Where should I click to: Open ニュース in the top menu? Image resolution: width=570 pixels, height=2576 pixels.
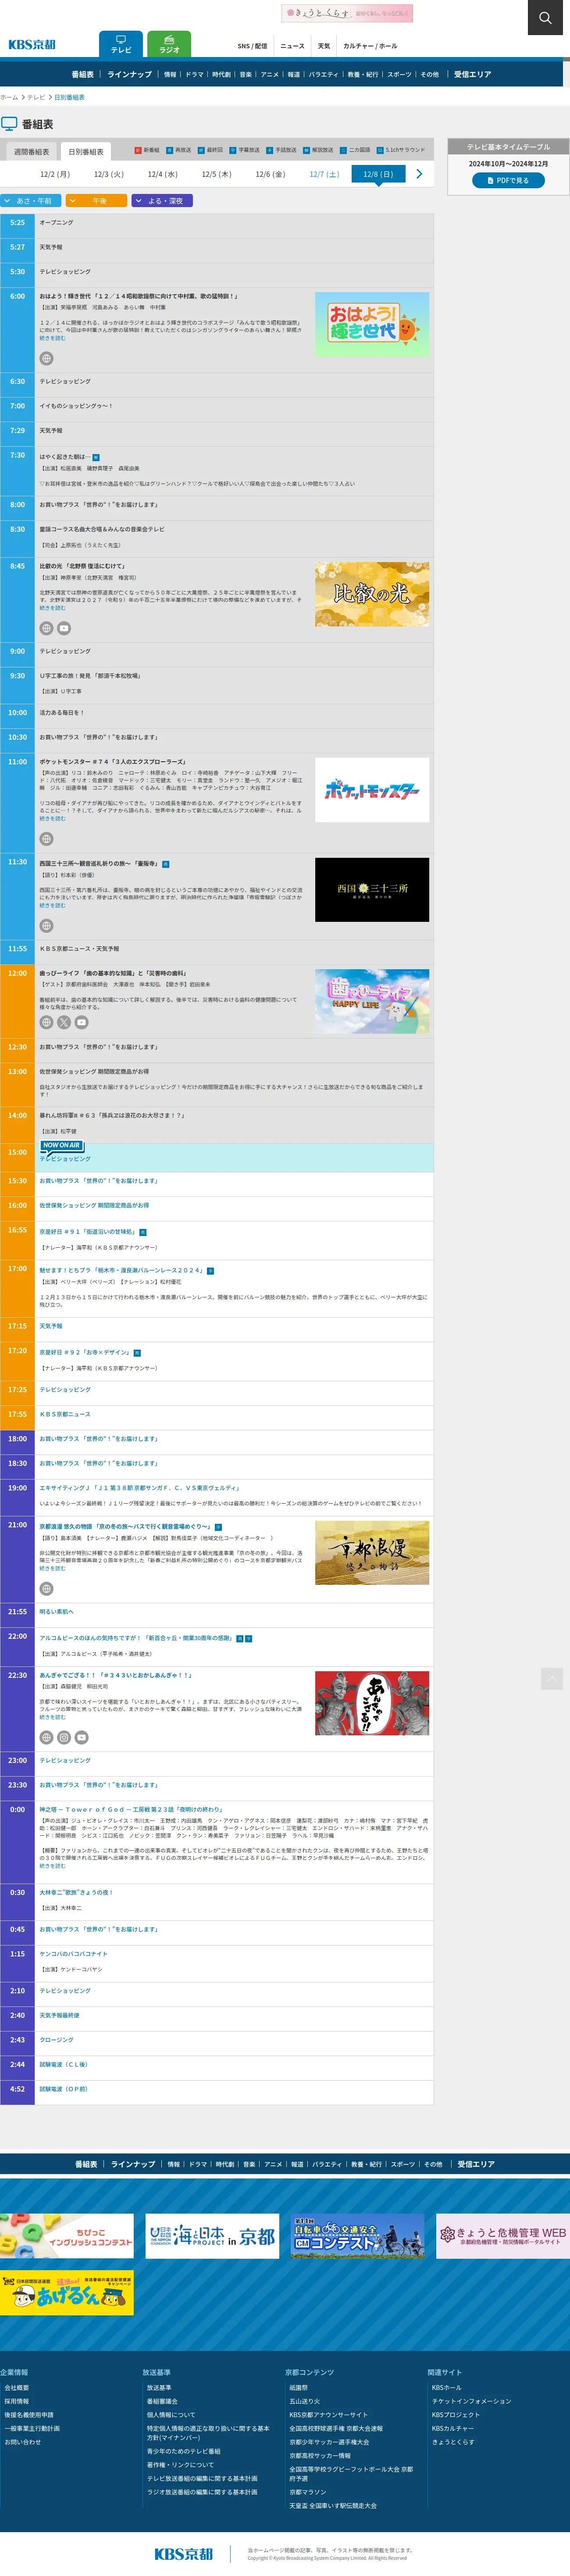tap(292, 46)
